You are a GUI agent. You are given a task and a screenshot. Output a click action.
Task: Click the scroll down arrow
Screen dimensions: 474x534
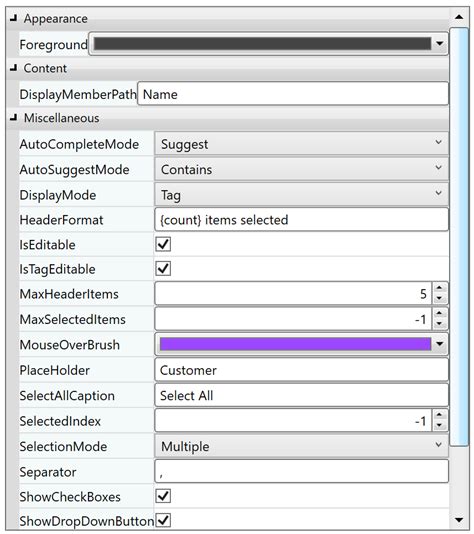[x=459, y=520]
